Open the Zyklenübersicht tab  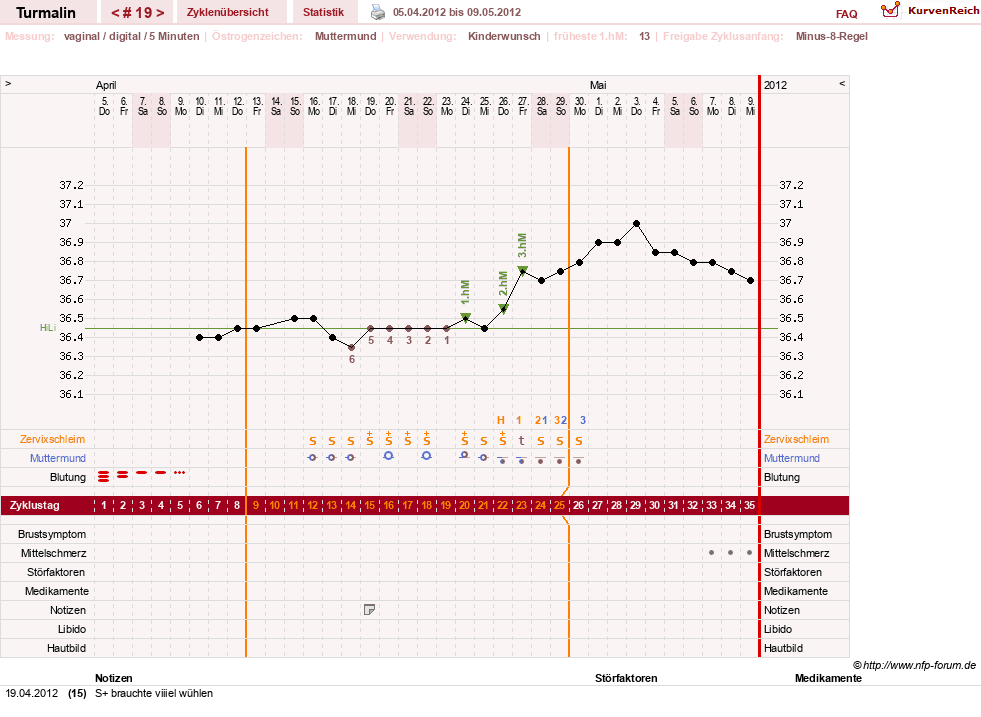pyautogui.click(x=228, y=12)
